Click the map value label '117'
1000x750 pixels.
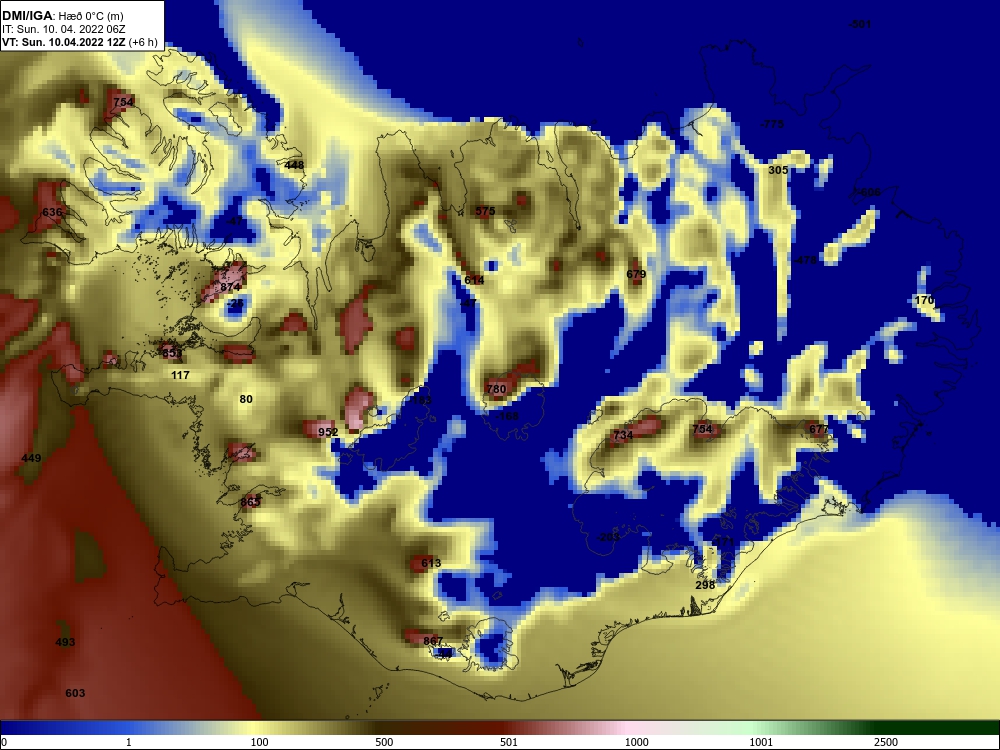(x=180, y=375)
